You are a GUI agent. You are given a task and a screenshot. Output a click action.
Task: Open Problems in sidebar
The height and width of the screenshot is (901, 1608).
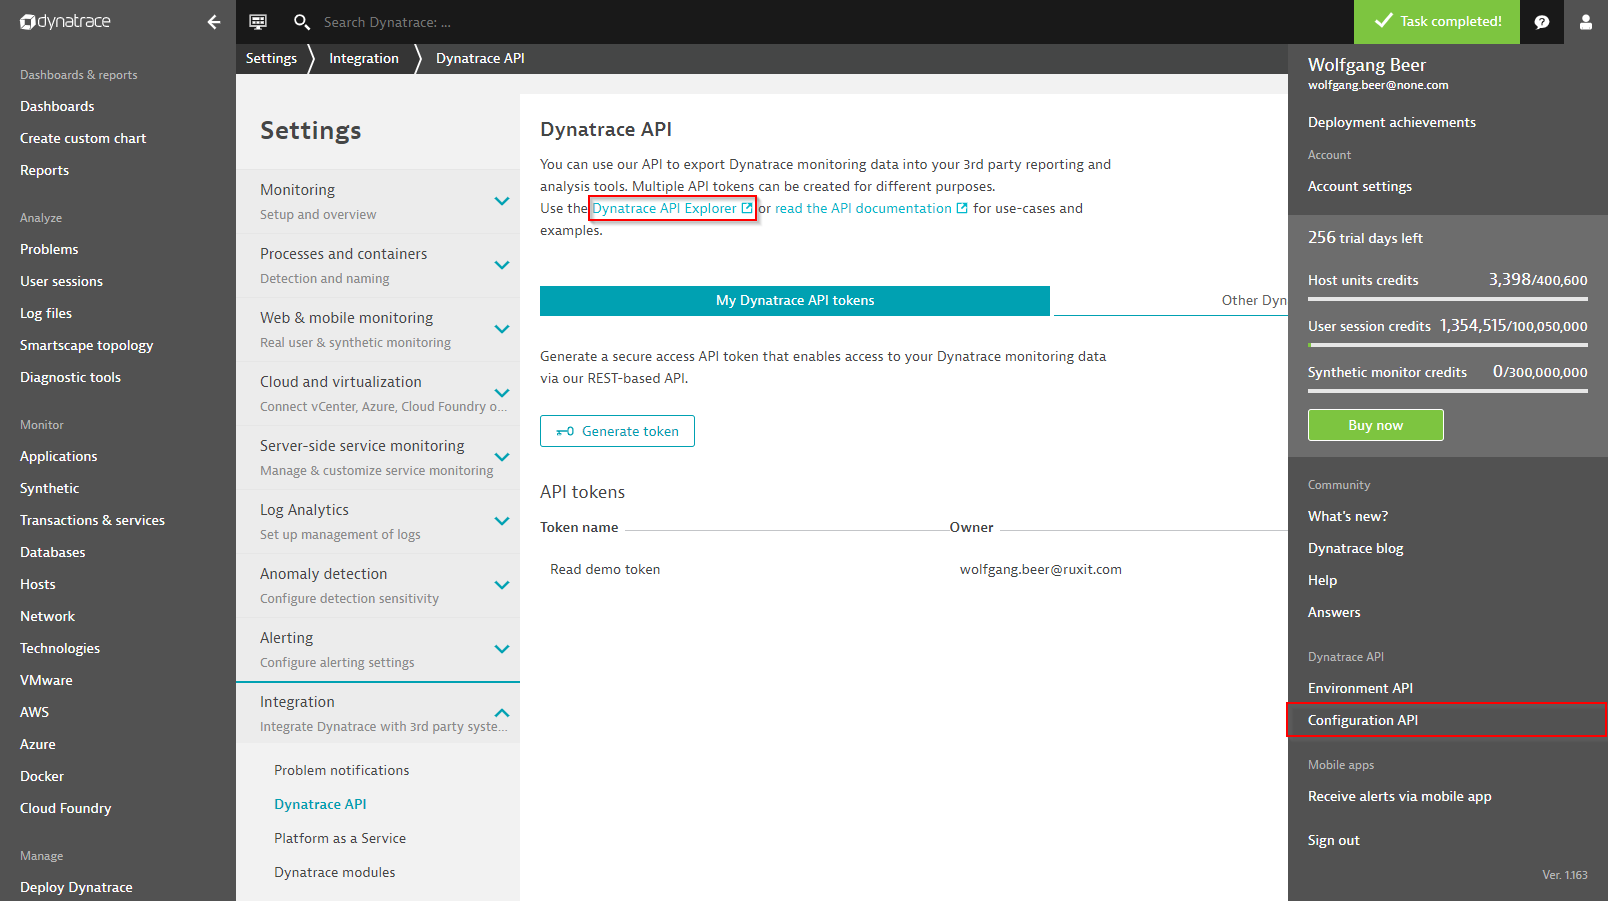coord(49,249)
